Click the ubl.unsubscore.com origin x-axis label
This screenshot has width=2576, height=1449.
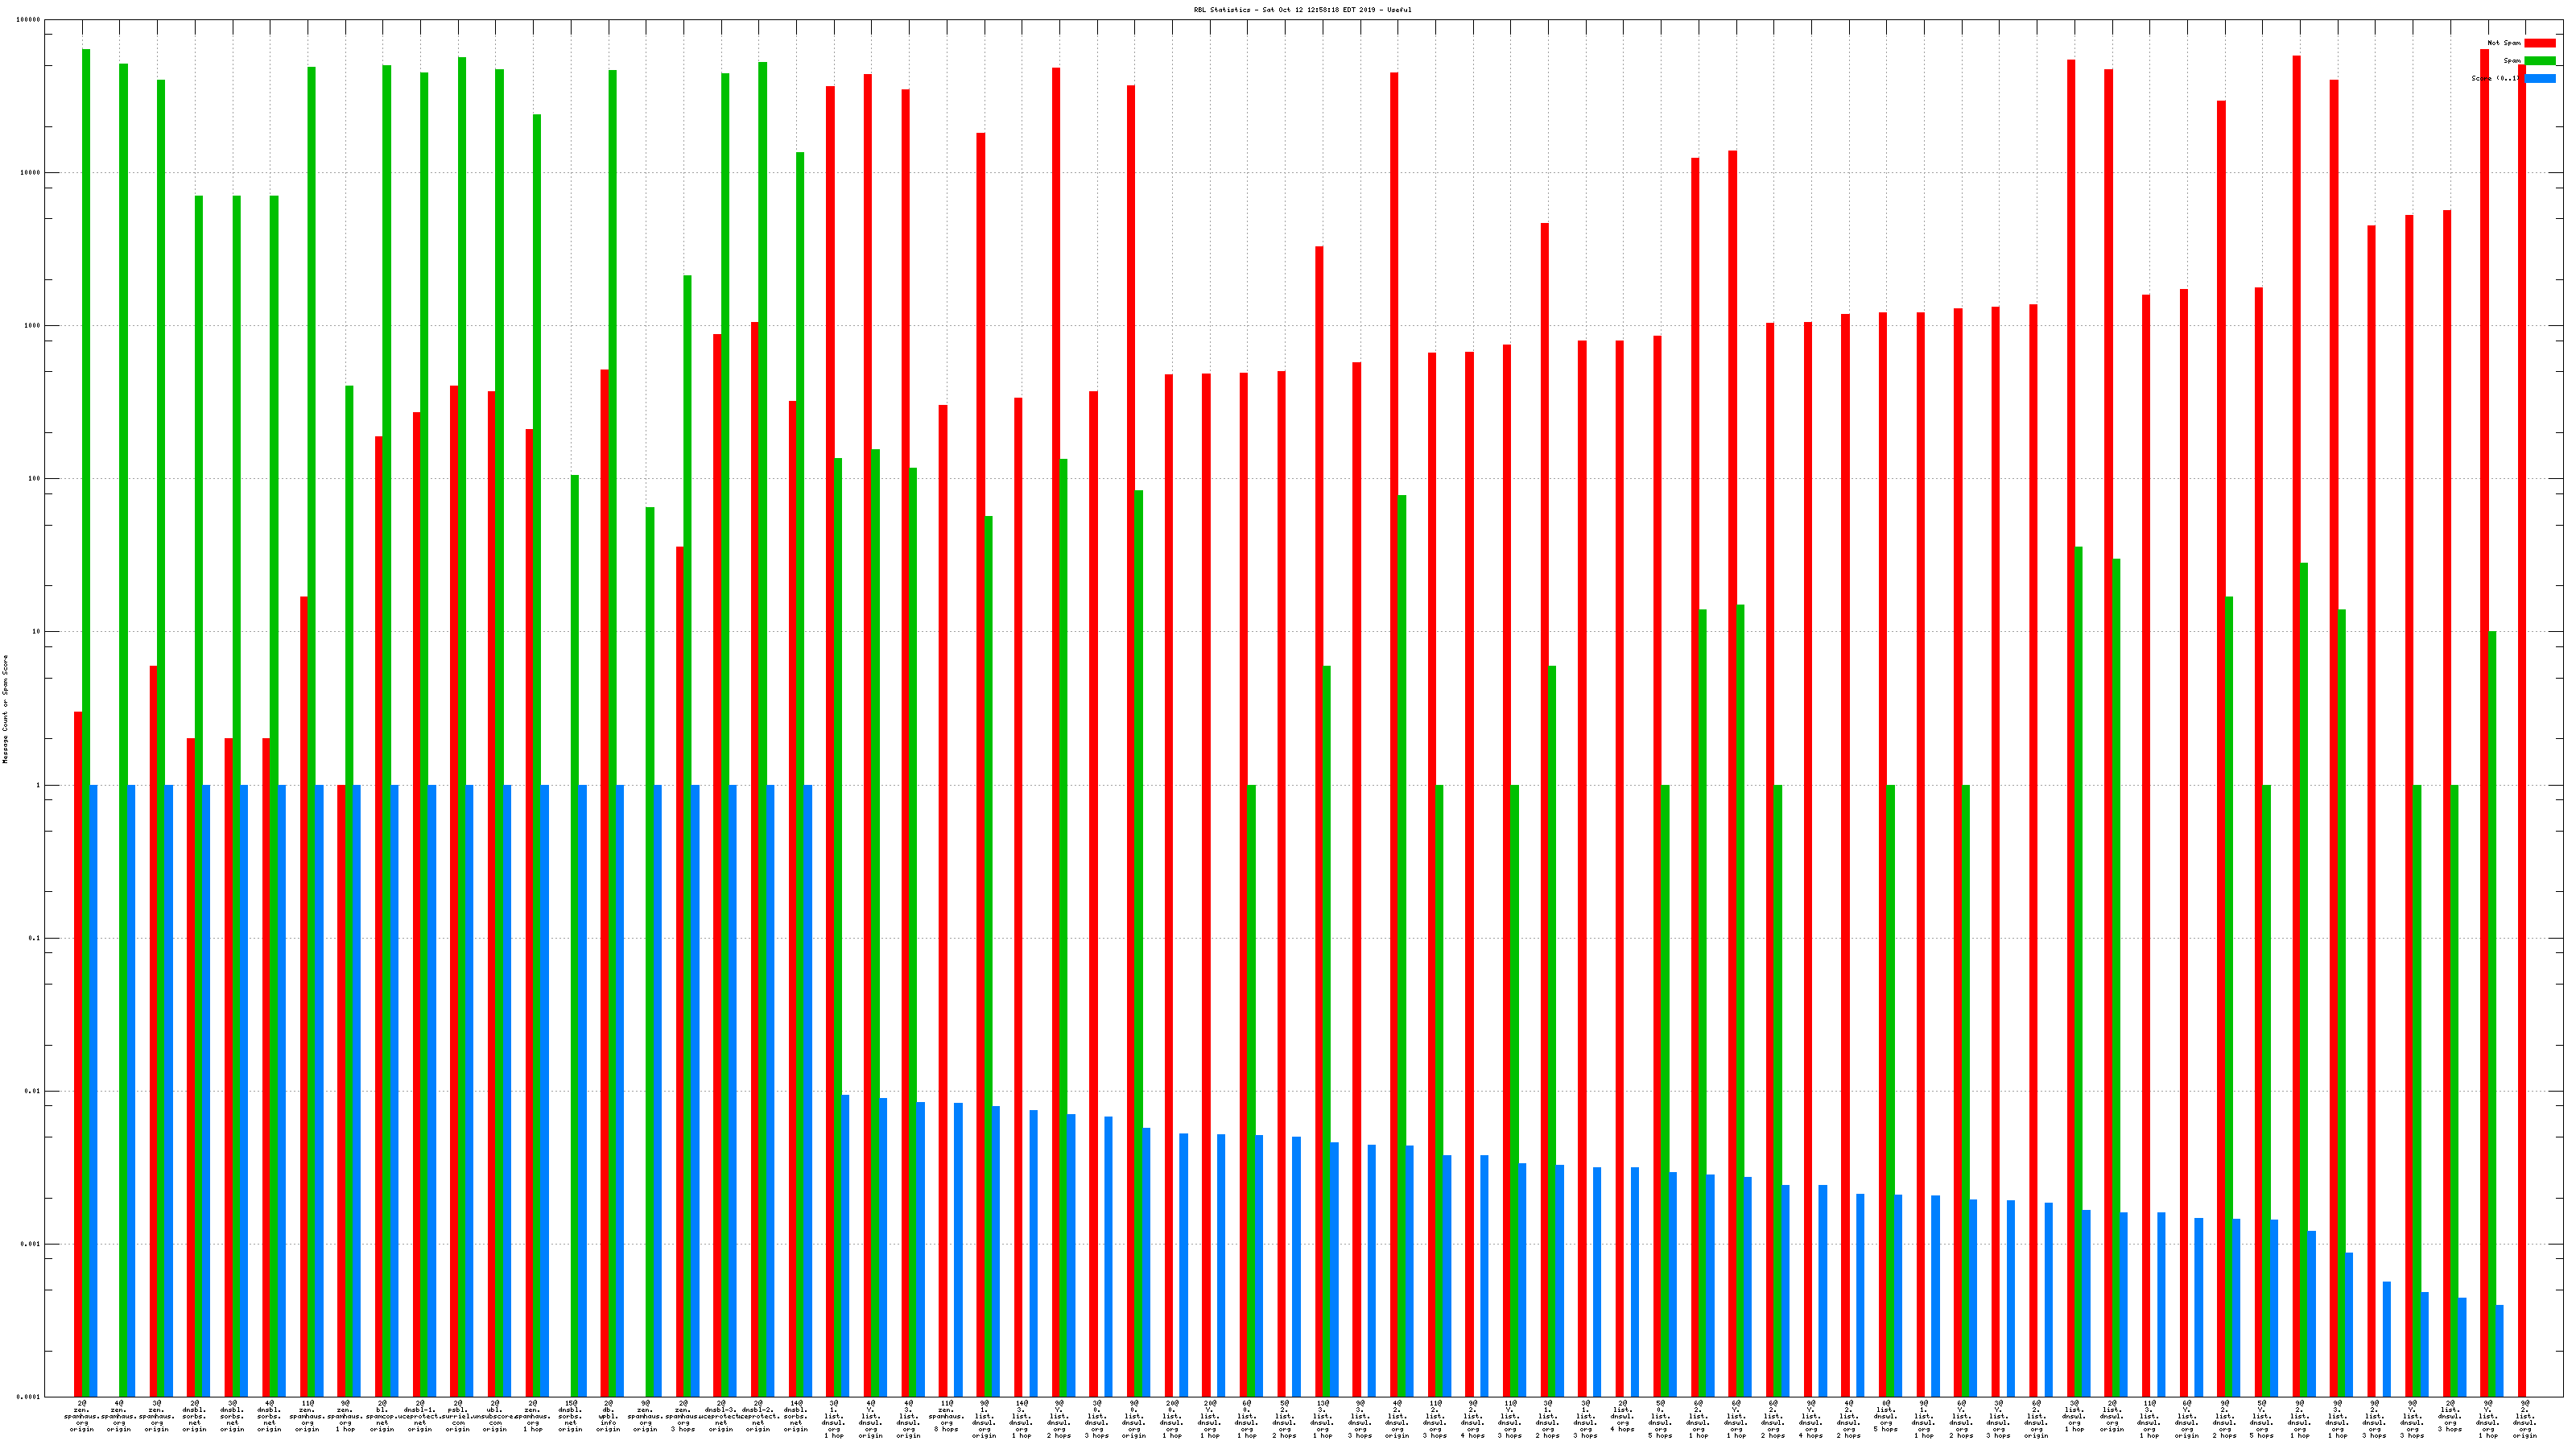pyautogui.click(x=495, y=1416)
